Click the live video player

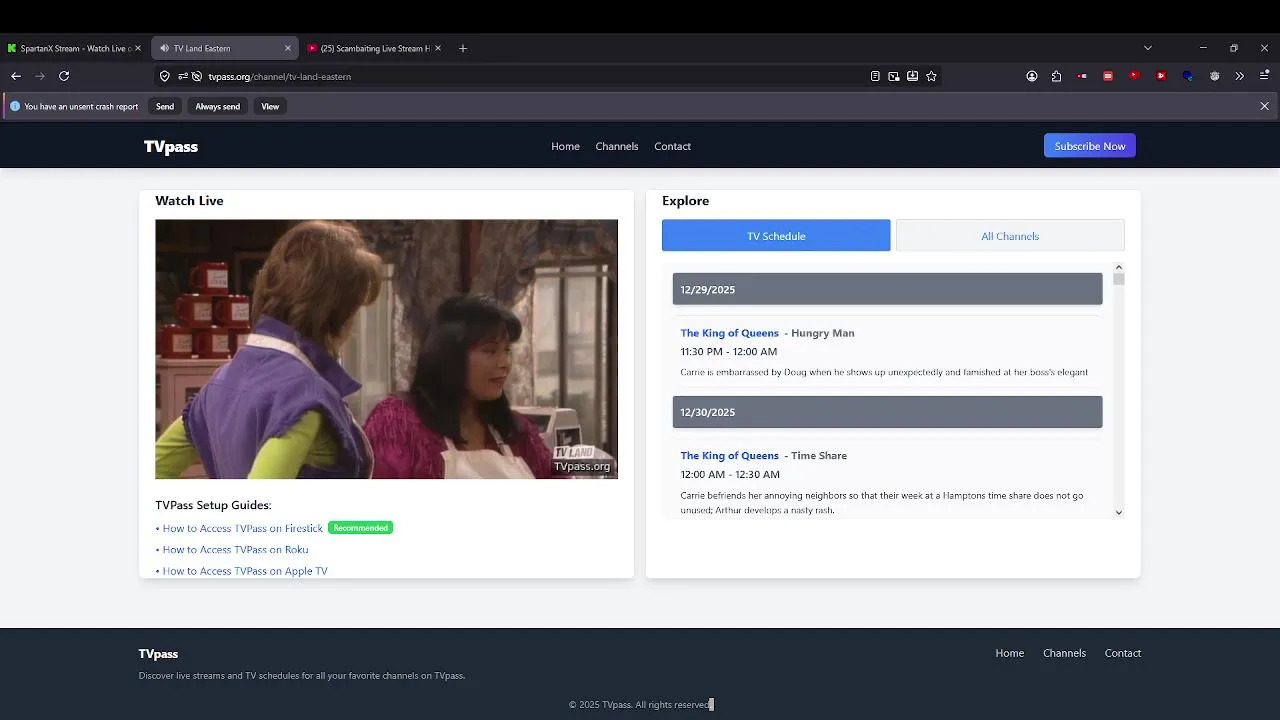(386, 349)
